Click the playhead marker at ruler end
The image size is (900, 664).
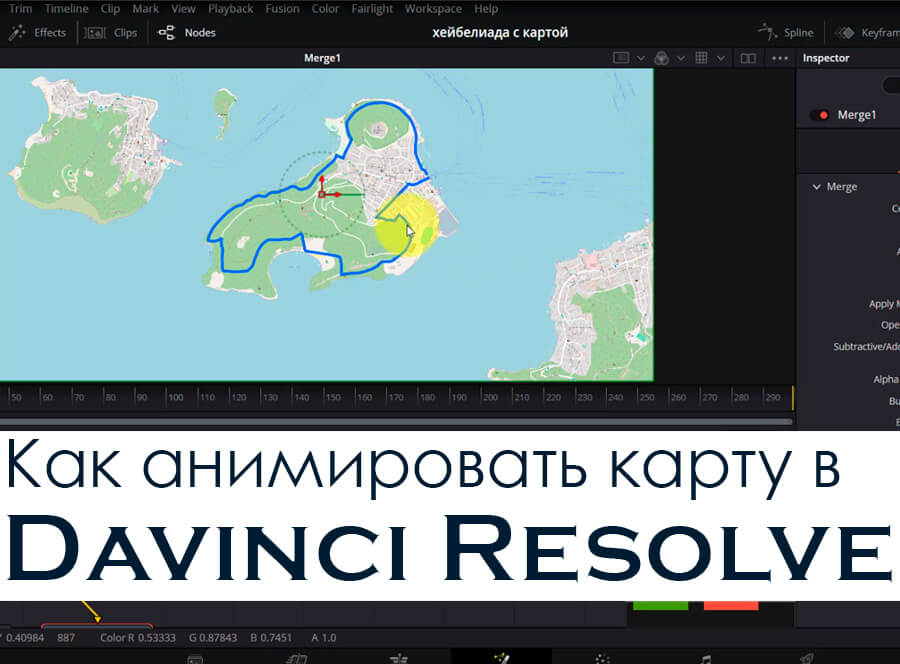pos(793,398)
